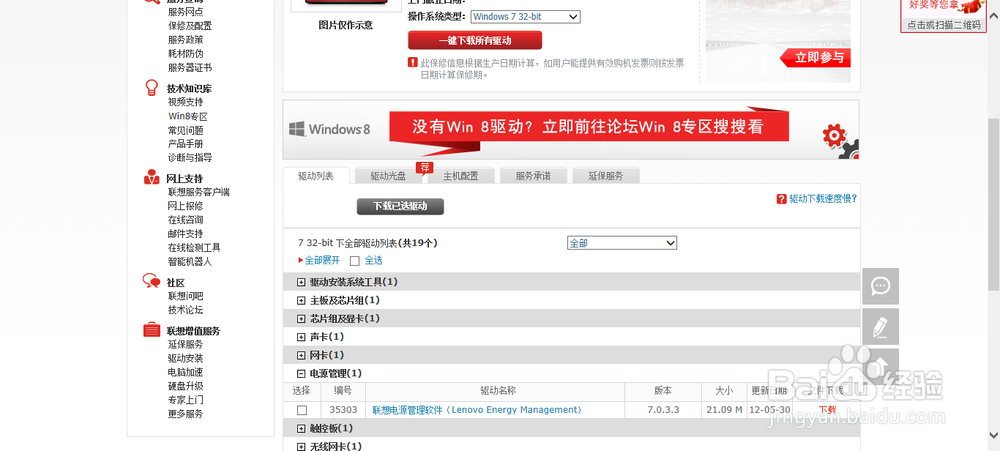Expand the 无线网卡(1) group
This screenshot has height=451, width=1000.
point(302,447)
